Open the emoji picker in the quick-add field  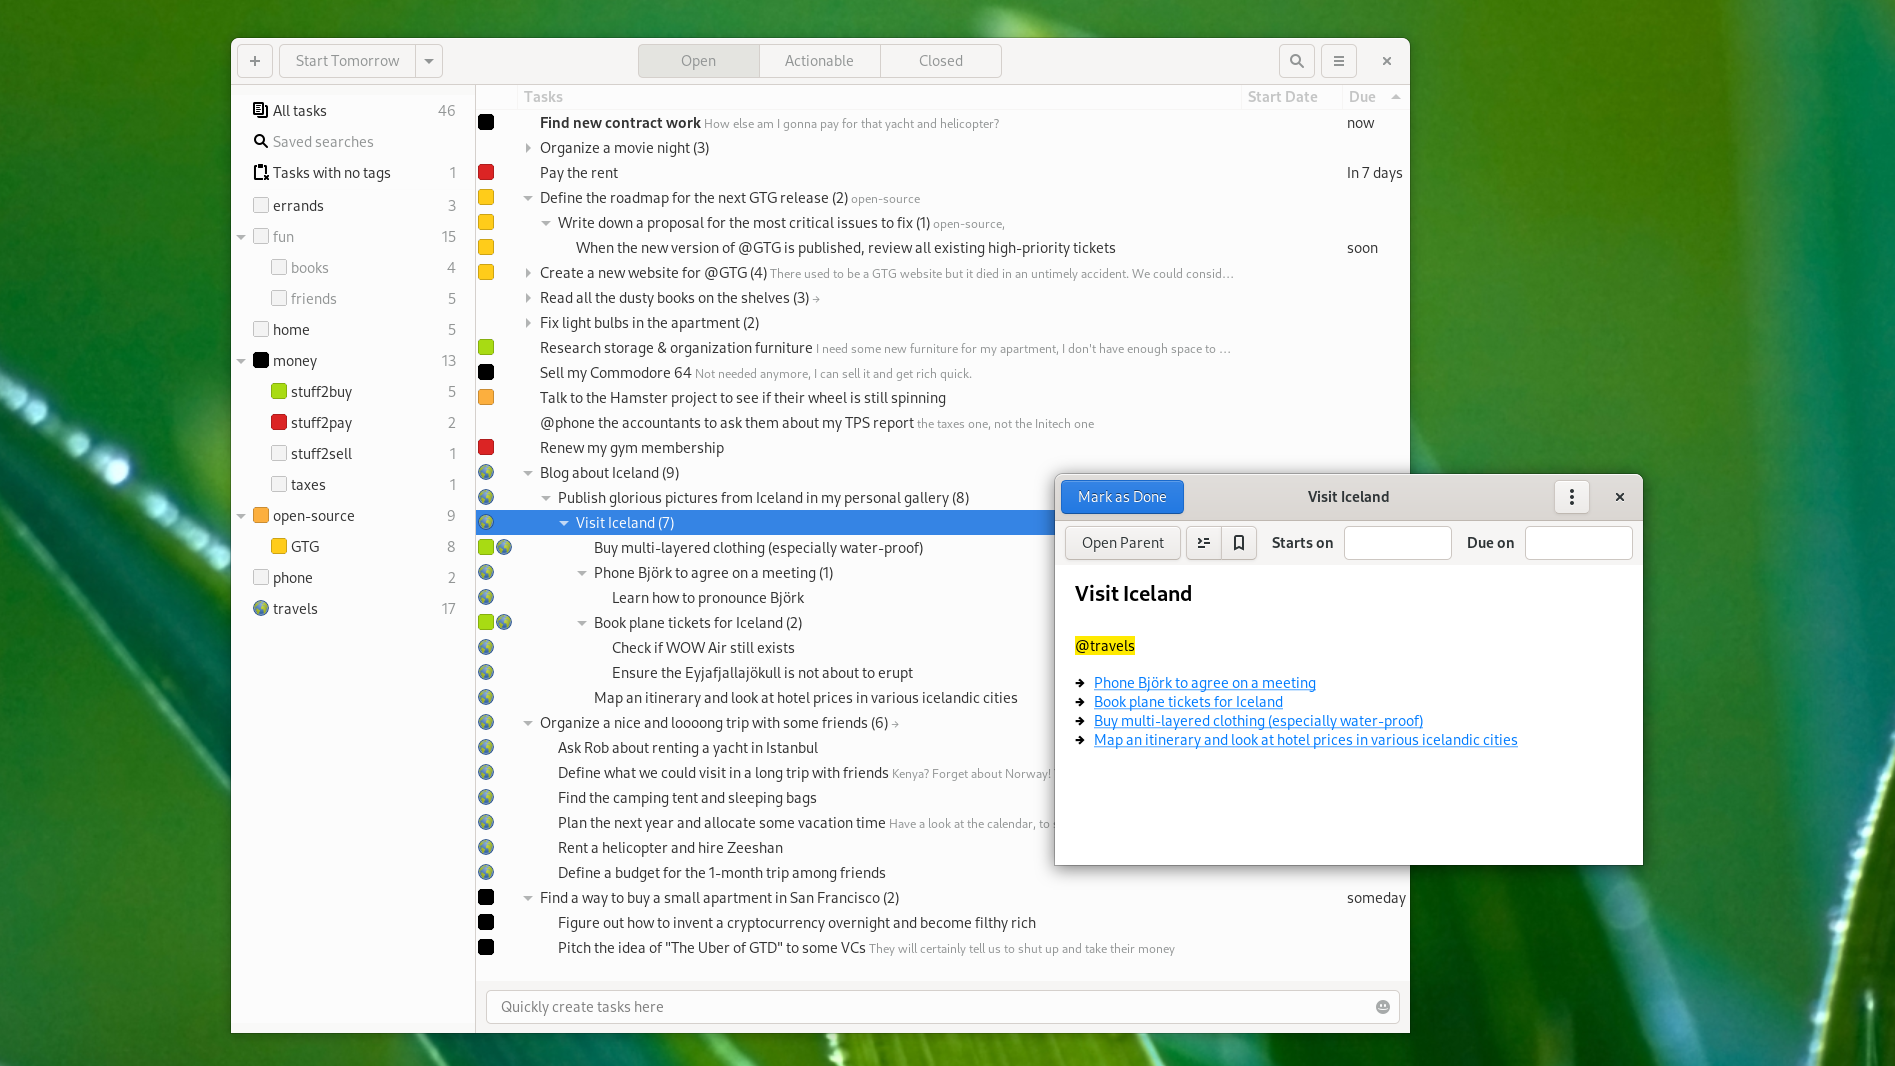point(1382,1006)
